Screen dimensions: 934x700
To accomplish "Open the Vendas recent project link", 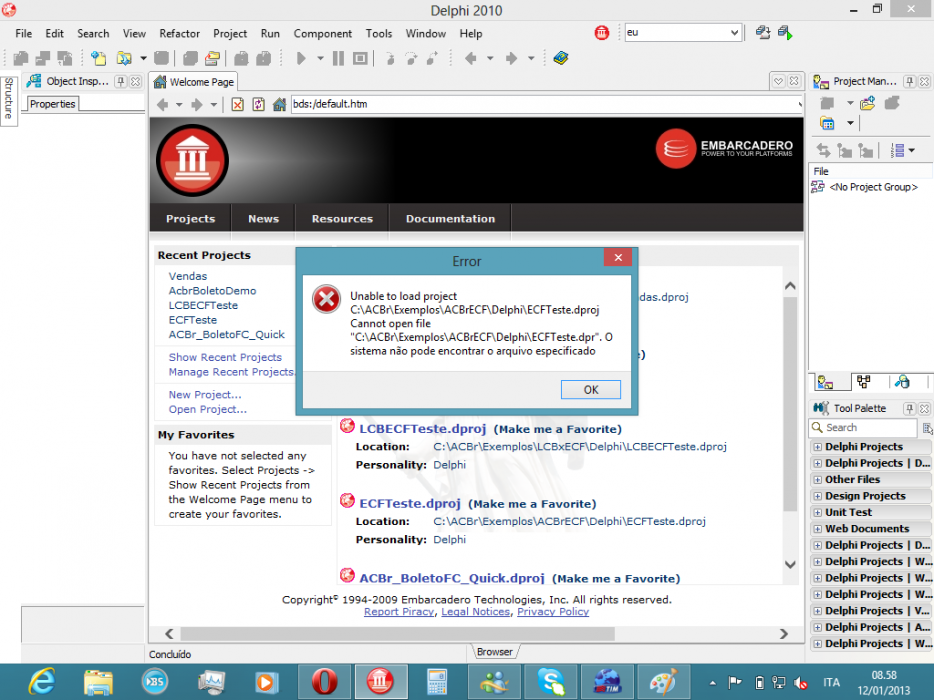I will pos(188,276).
